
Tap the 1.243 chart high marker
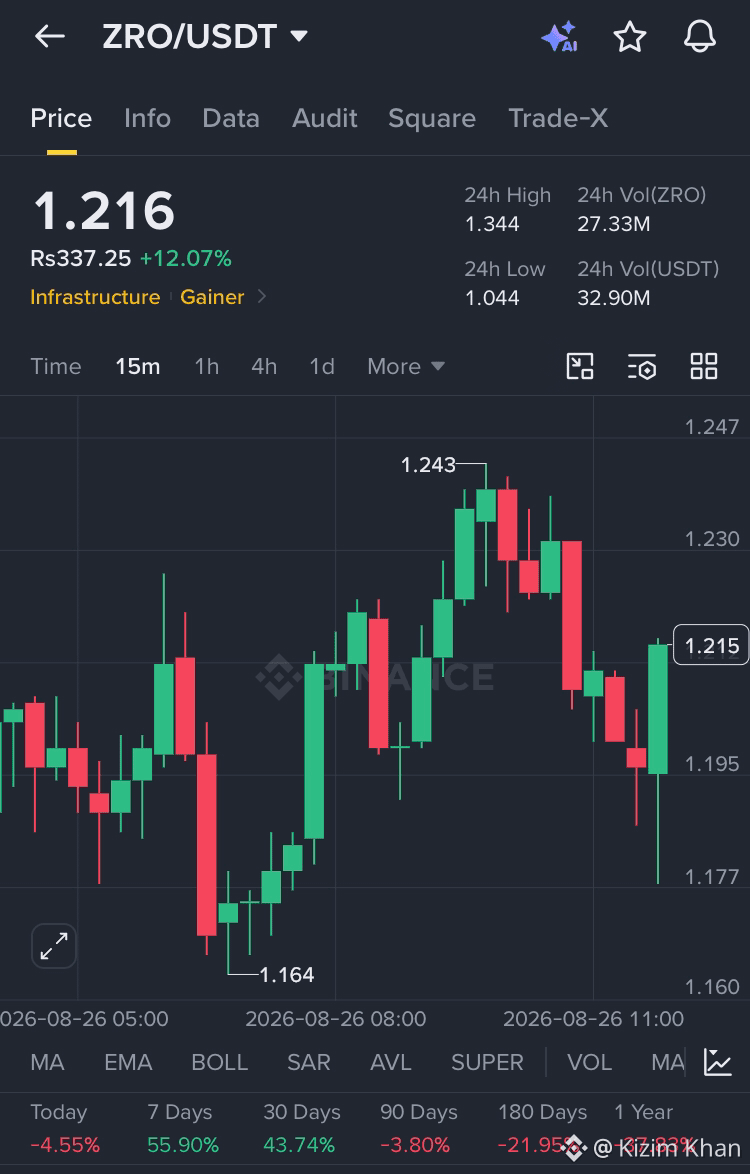click(428, 465)
